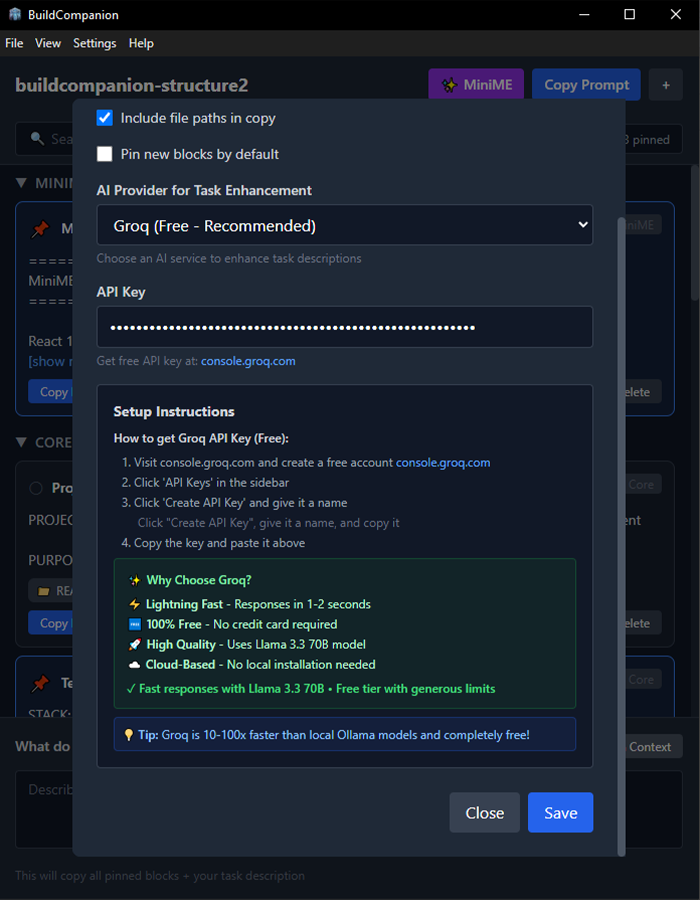
Task: Click into the API Key password field
Action: 344,327
